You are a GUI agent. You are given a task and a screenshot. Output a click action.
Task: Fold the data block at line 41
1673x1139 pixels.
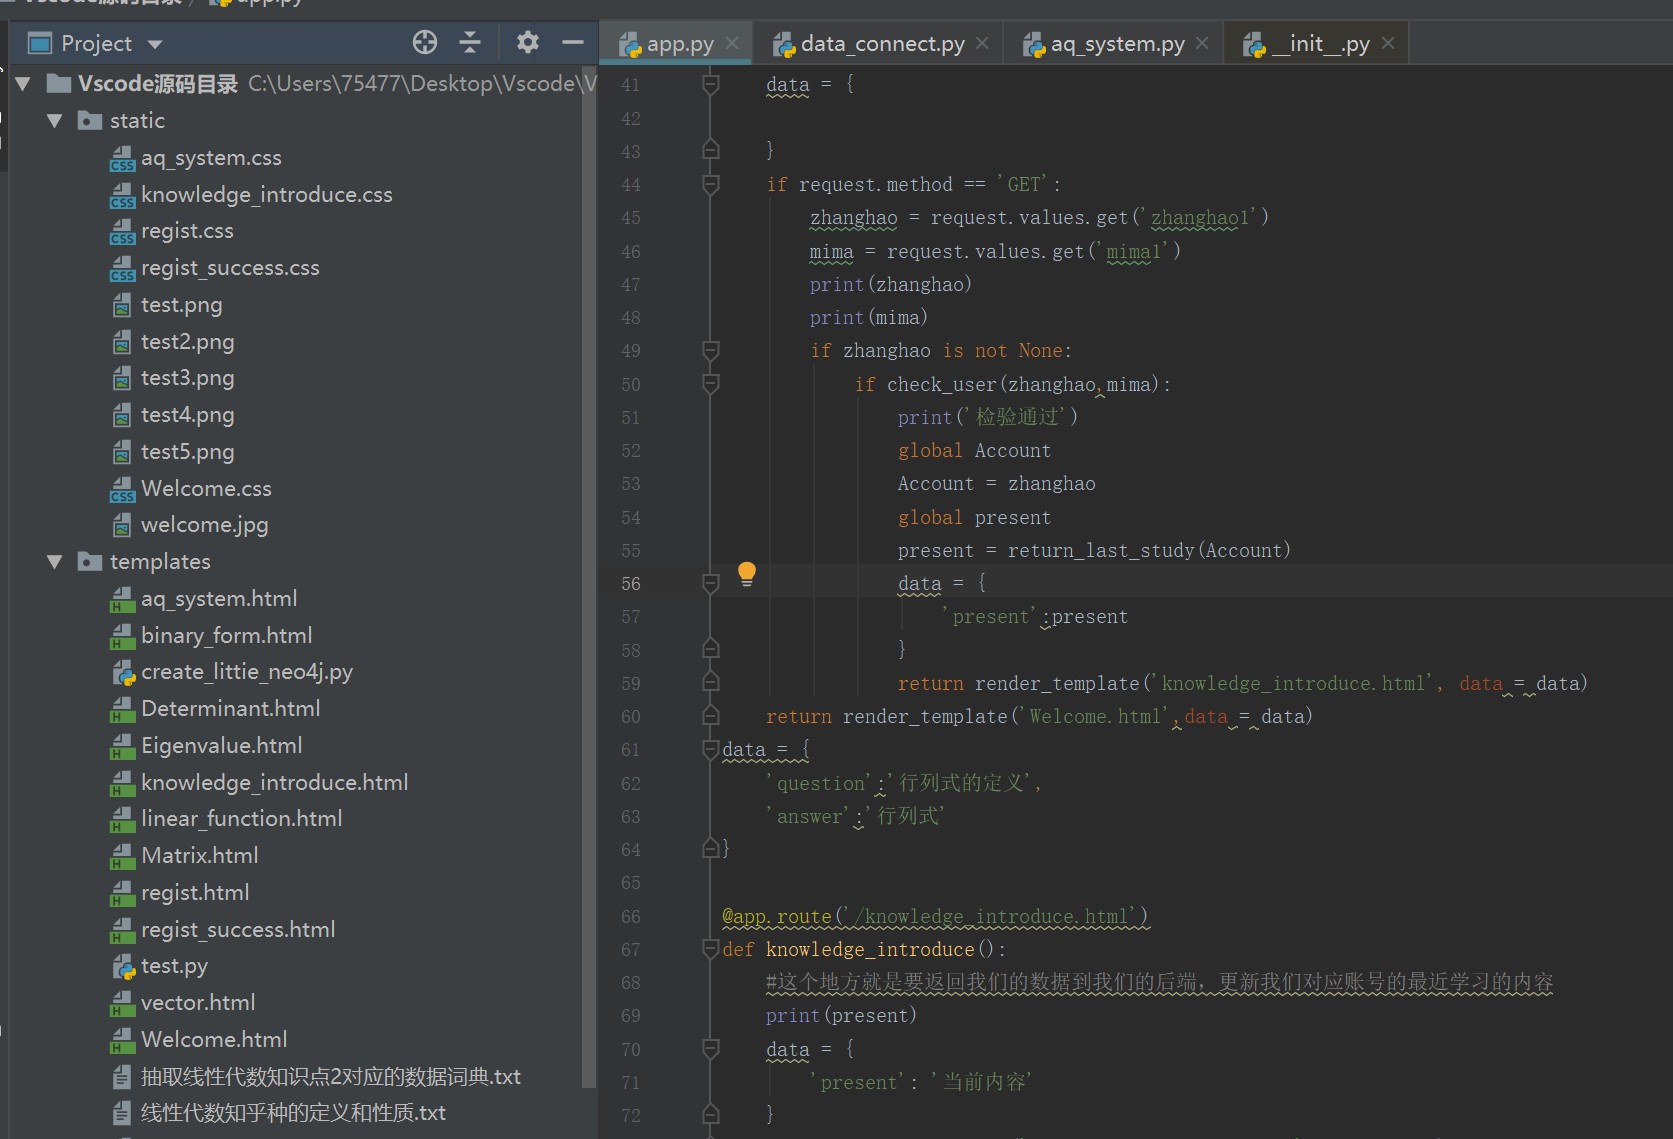click(711, 84)
